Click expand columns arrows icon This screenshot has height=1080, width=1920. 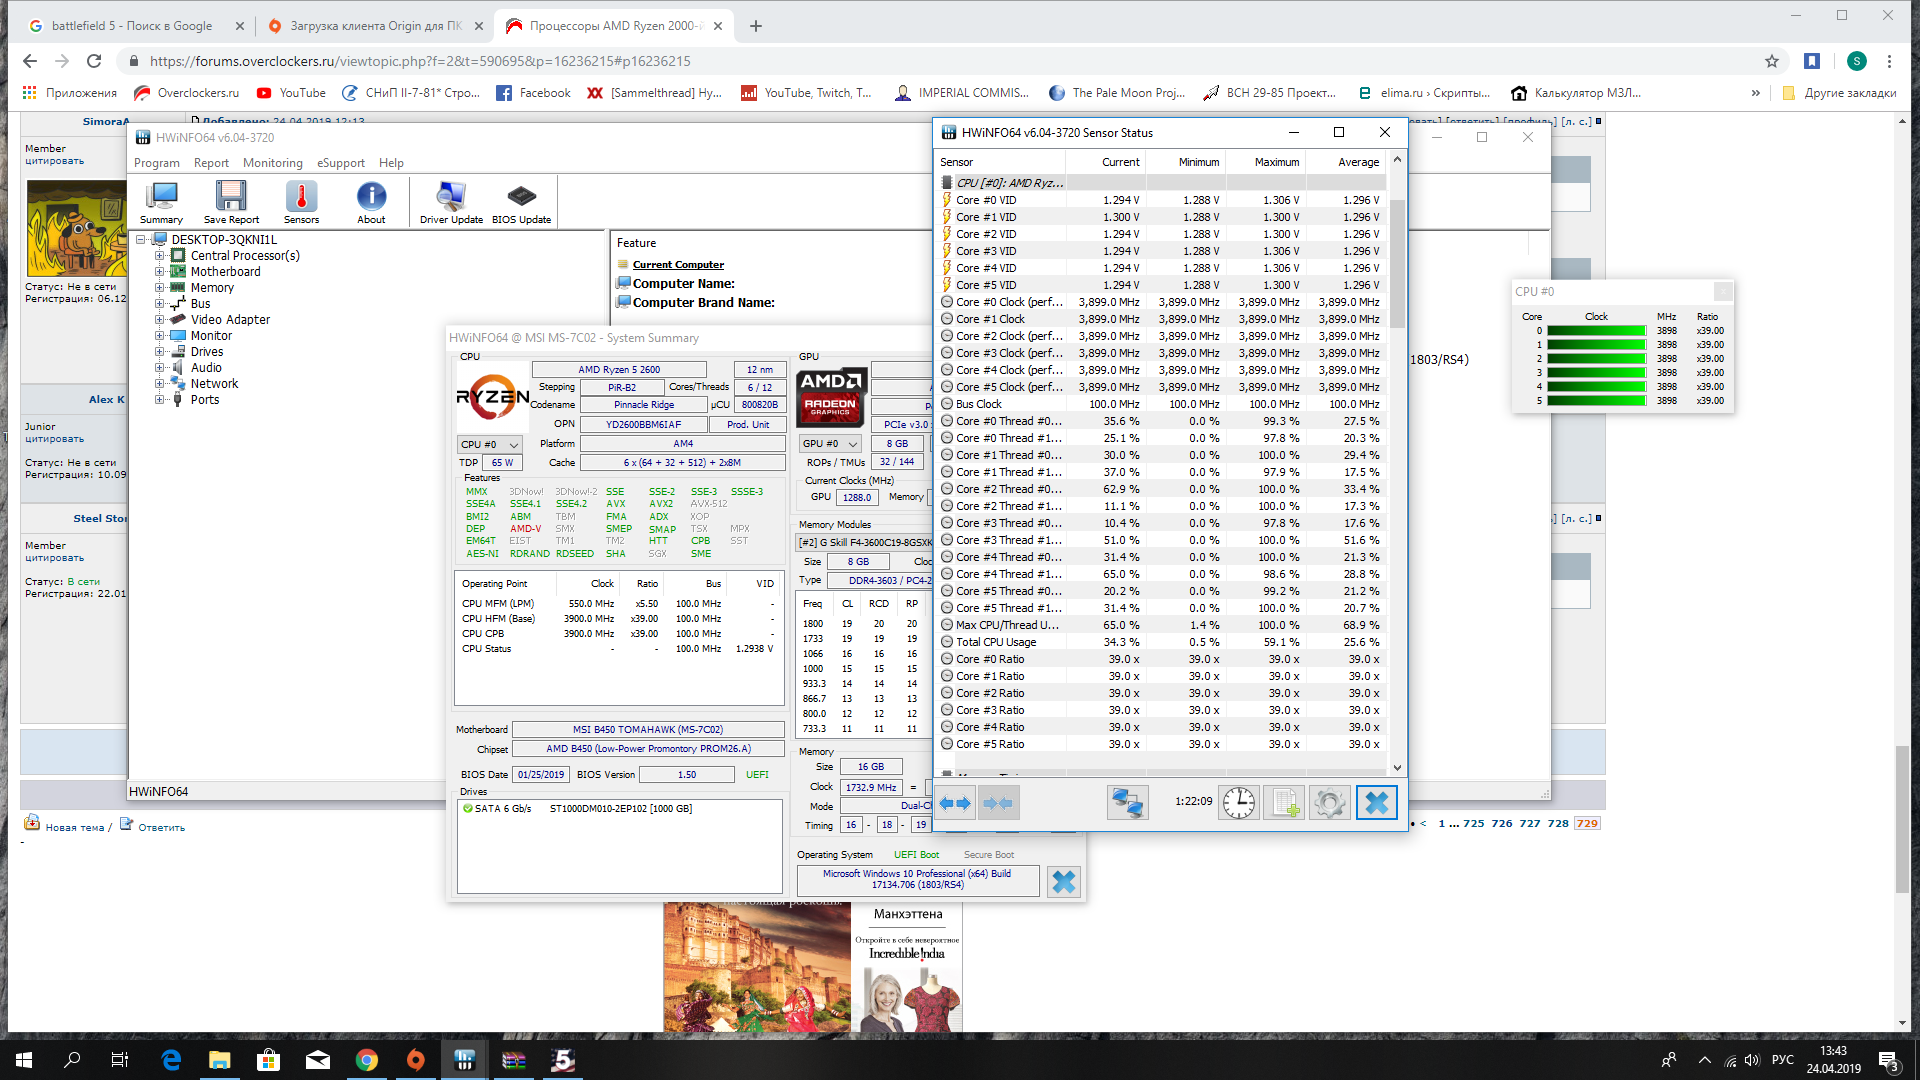(955, 803)
